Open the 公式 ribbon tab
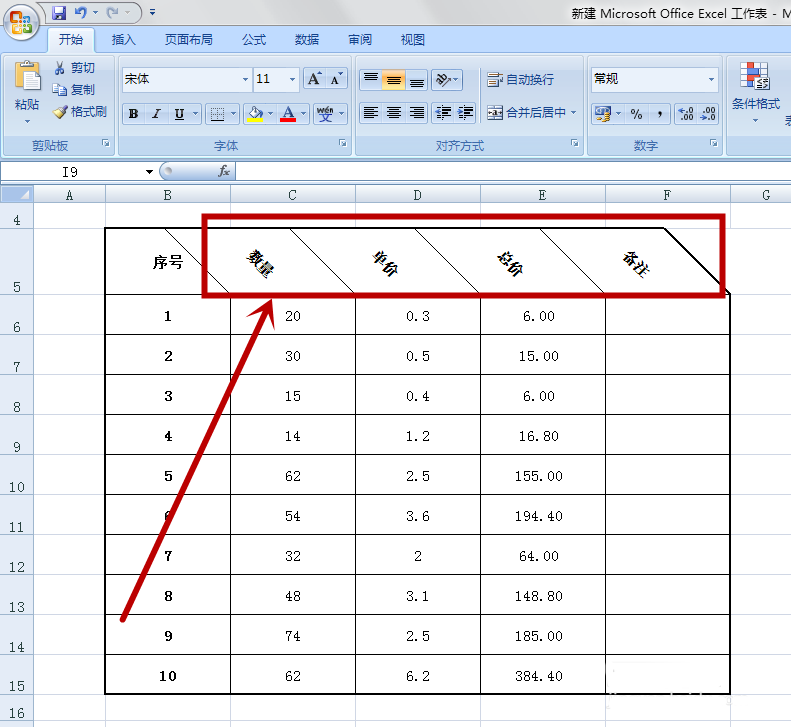 [254, 40]
